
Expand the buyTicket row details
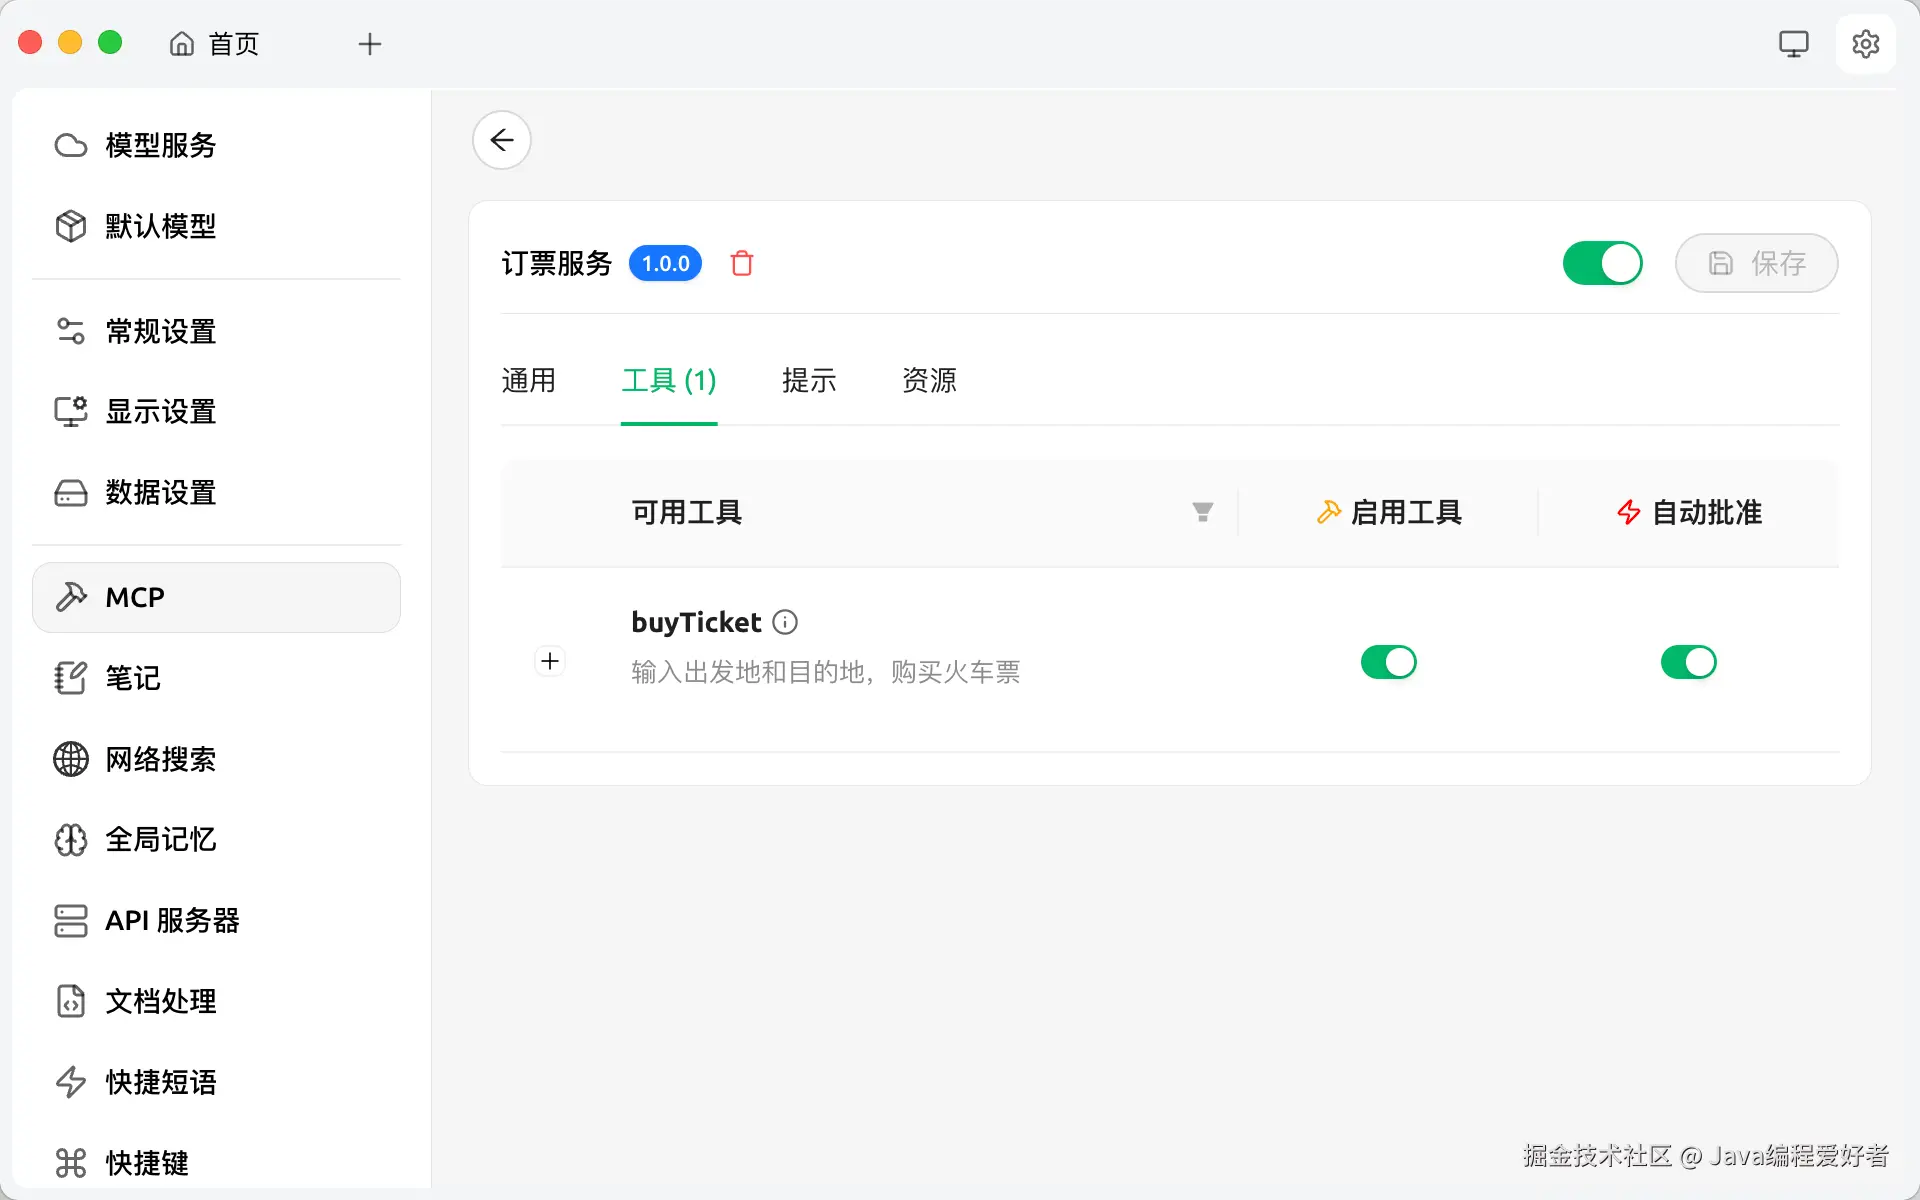pyautogui.click(x=550, y=661)
